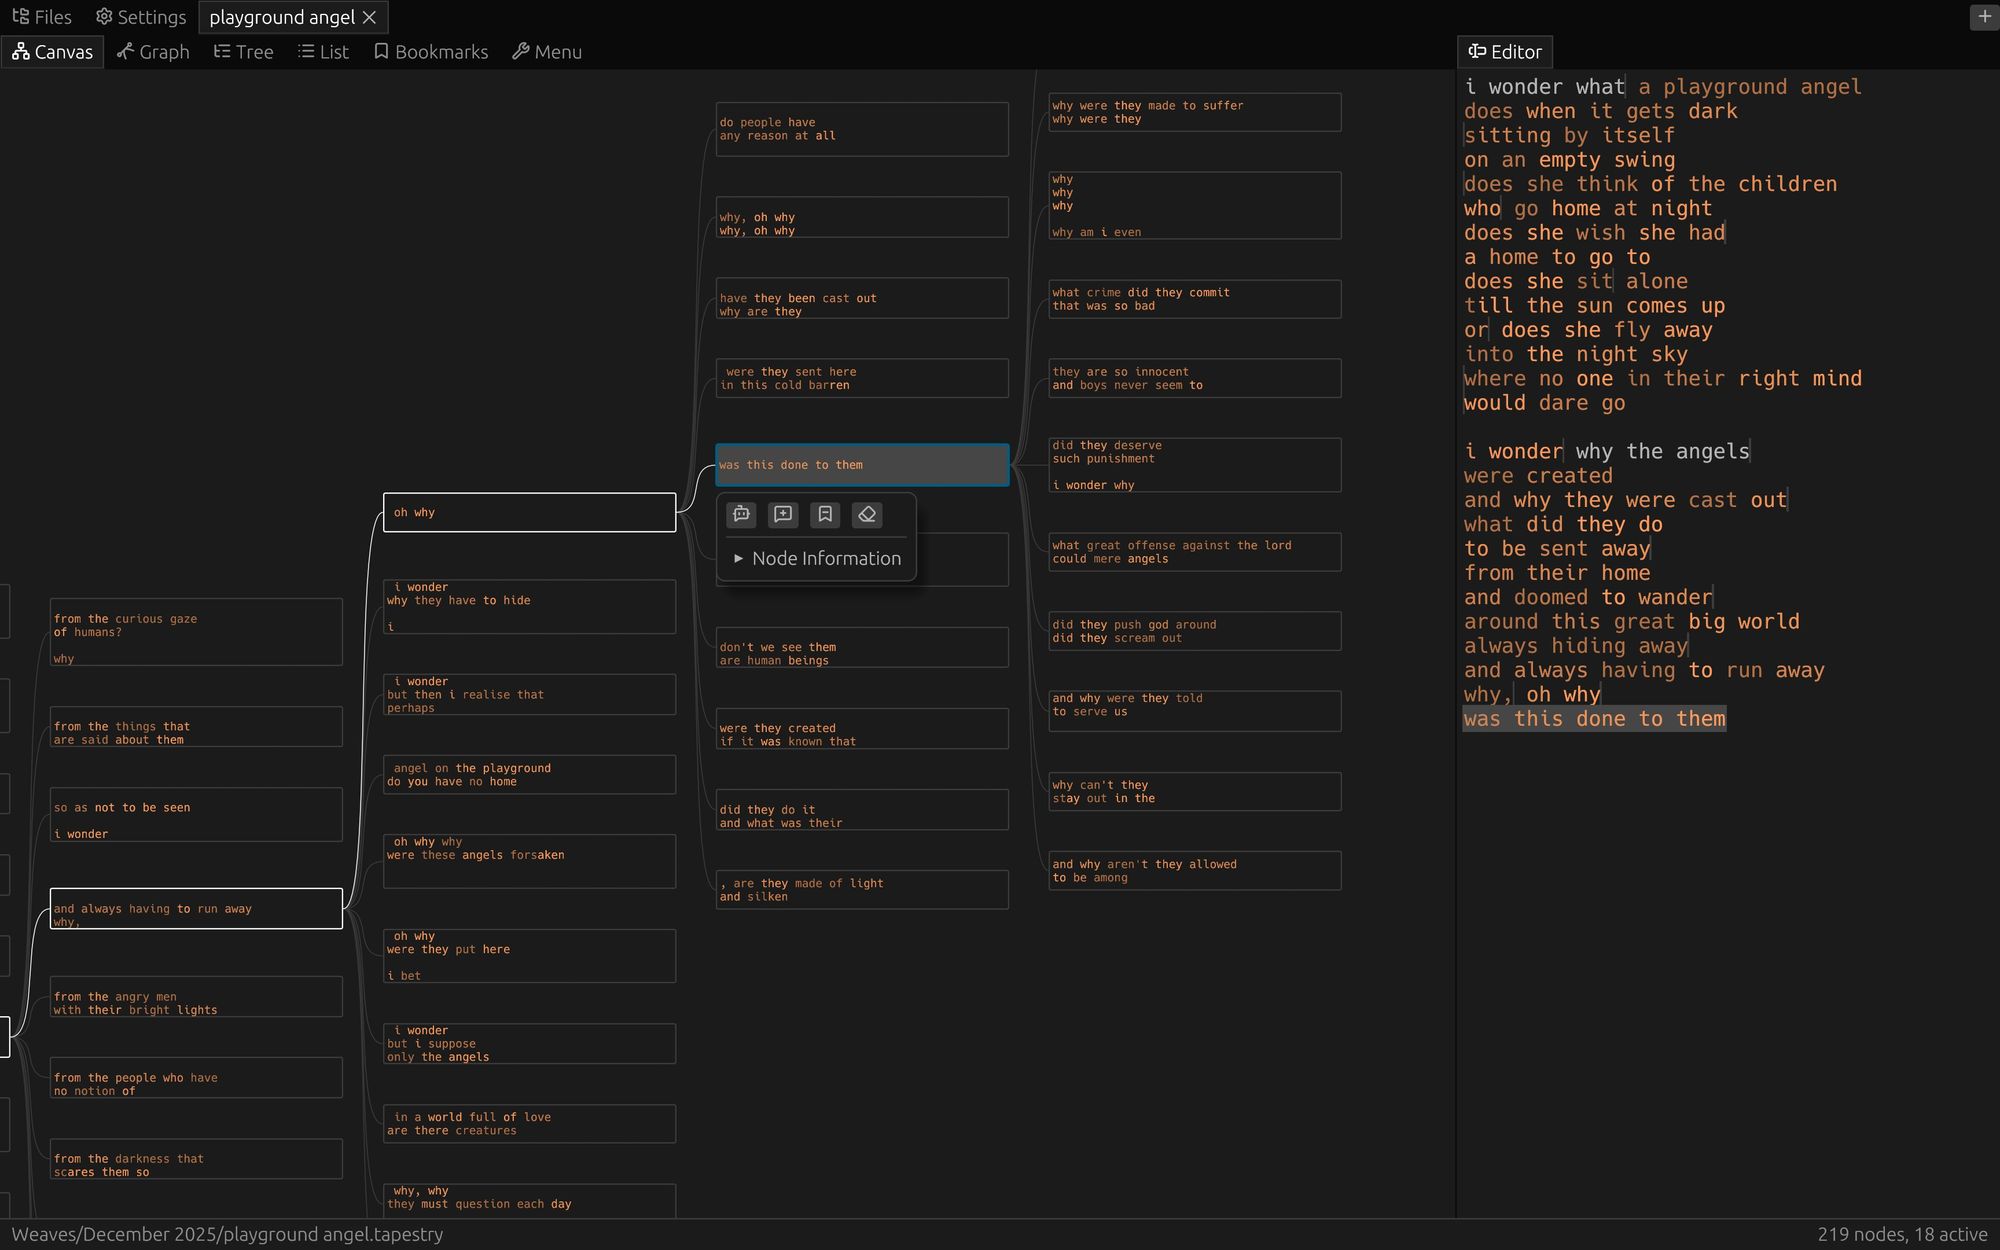2000x1250 pixels.
Task: Select the Editor panel tab
Action: [x=1505, y=52]
